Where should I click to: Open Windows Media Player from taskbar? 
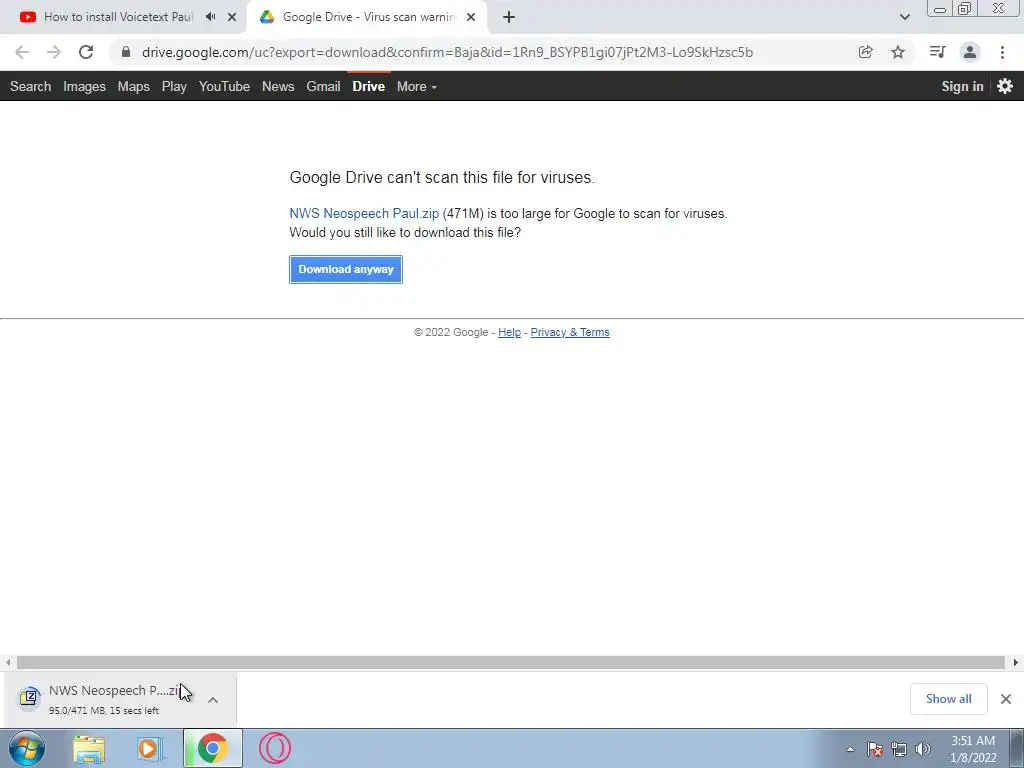click(149, 748)
